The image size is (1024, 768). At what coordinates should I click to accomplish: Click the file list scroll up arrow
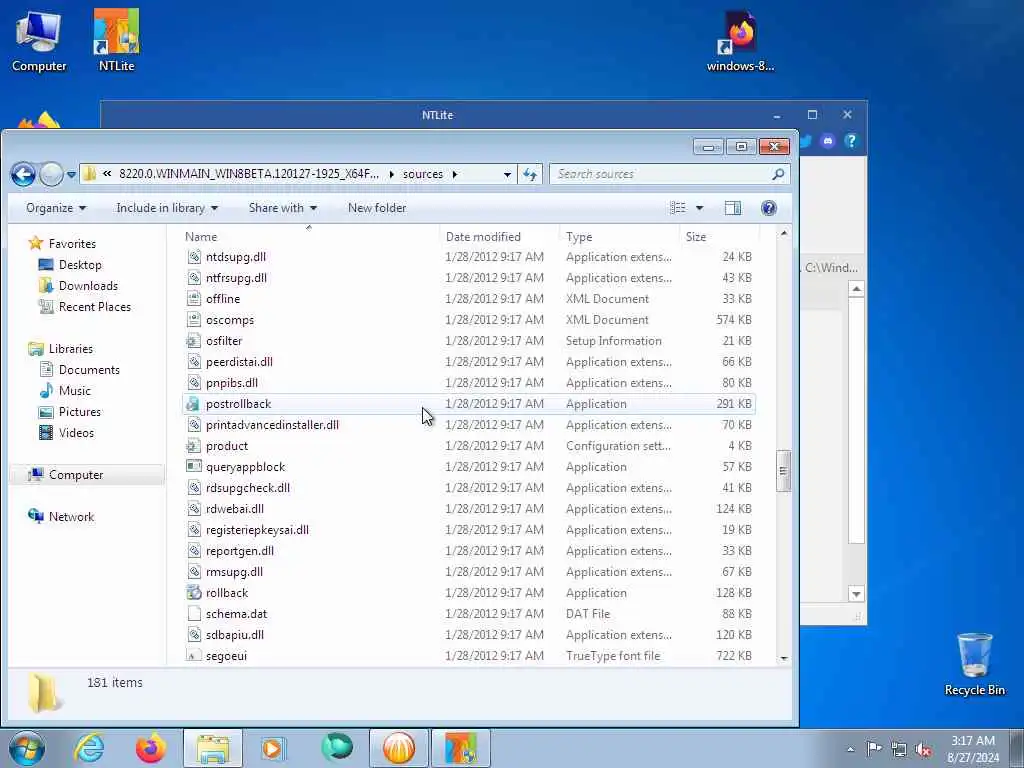point(784,233)
